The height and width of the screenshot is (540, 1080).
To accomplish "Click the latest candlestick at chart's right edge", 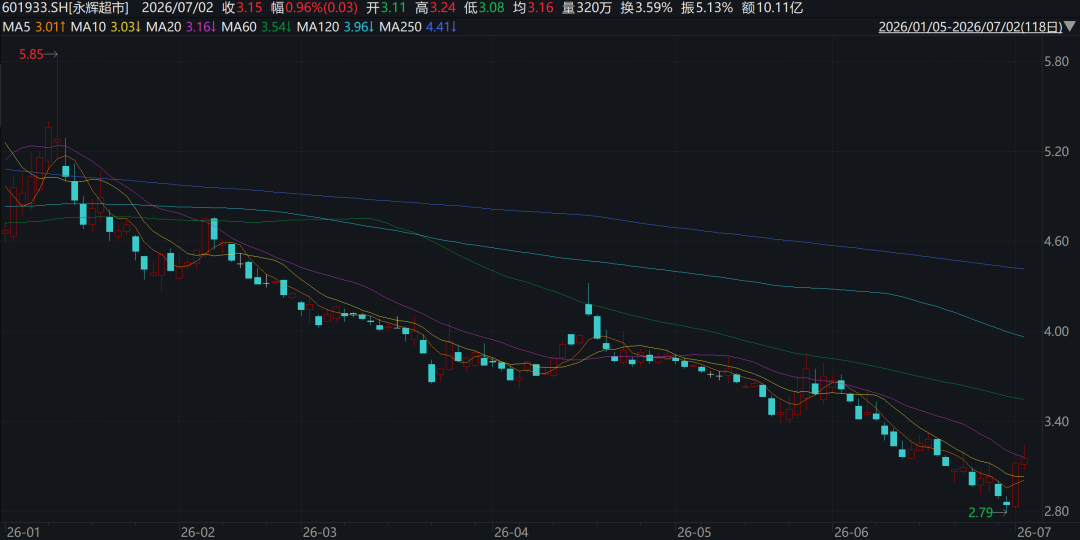I will tap(1024, 461).
